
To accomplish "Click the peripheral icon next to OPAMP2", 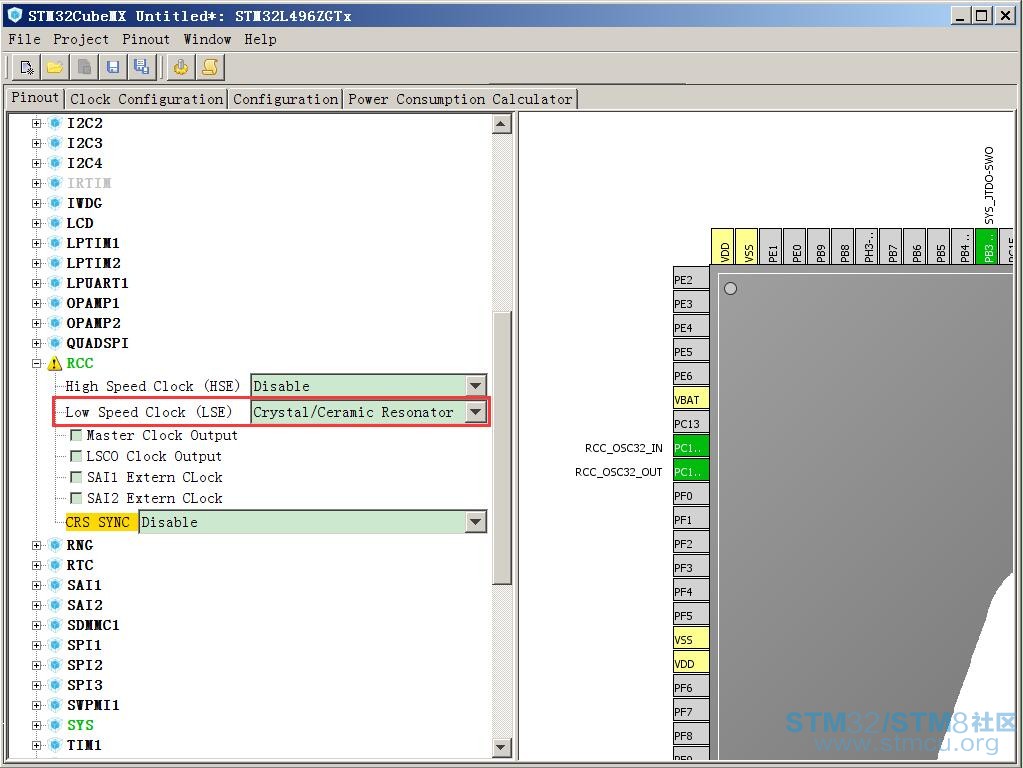I will [55, 323].
